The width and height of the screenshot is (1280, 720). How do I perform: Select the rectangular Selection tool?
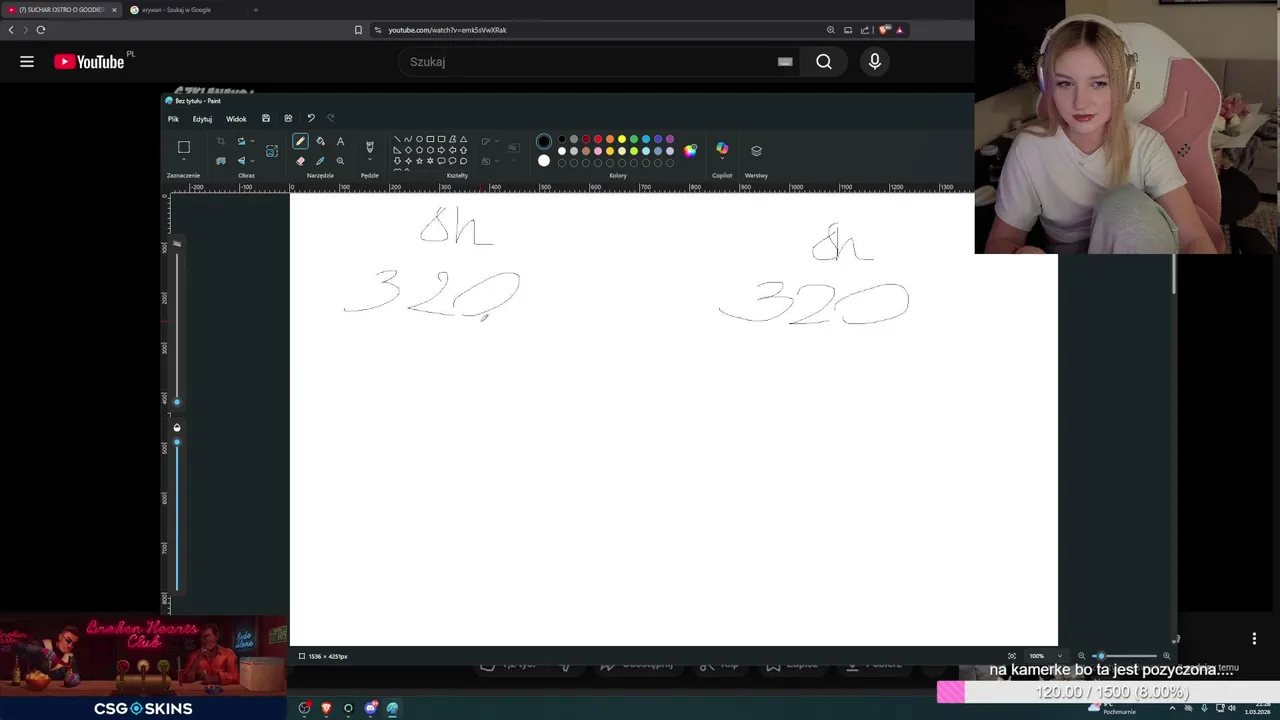(184, 147)
